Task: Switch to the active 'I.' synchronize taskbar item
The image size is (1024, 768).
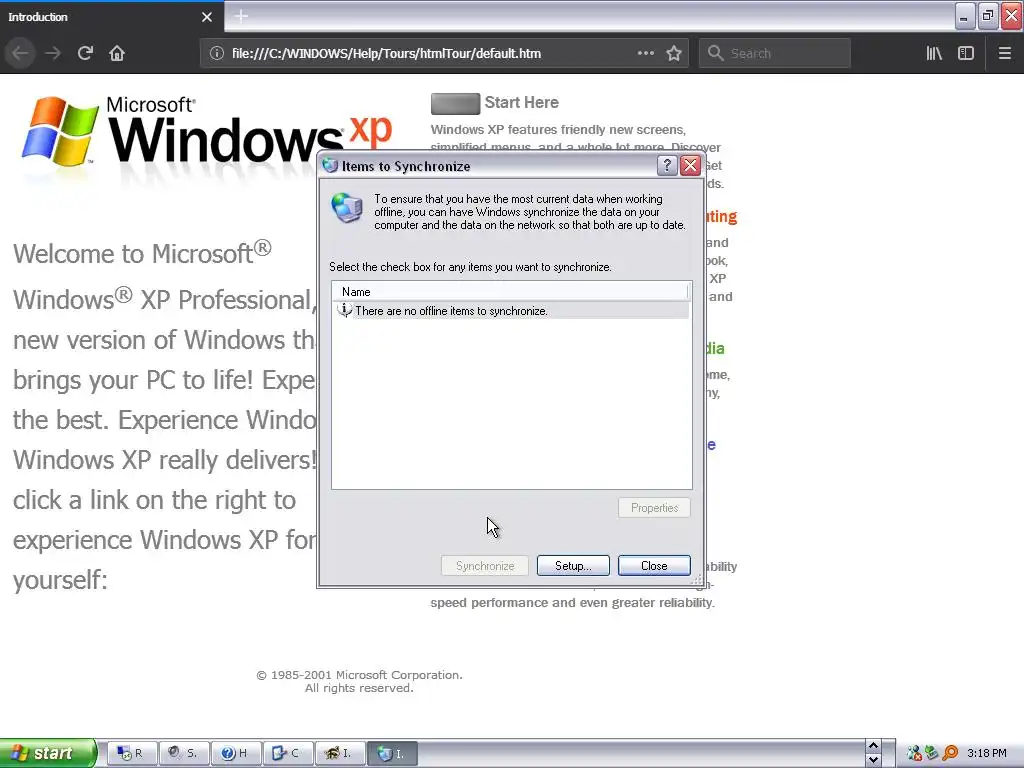Action: [392, 753]
